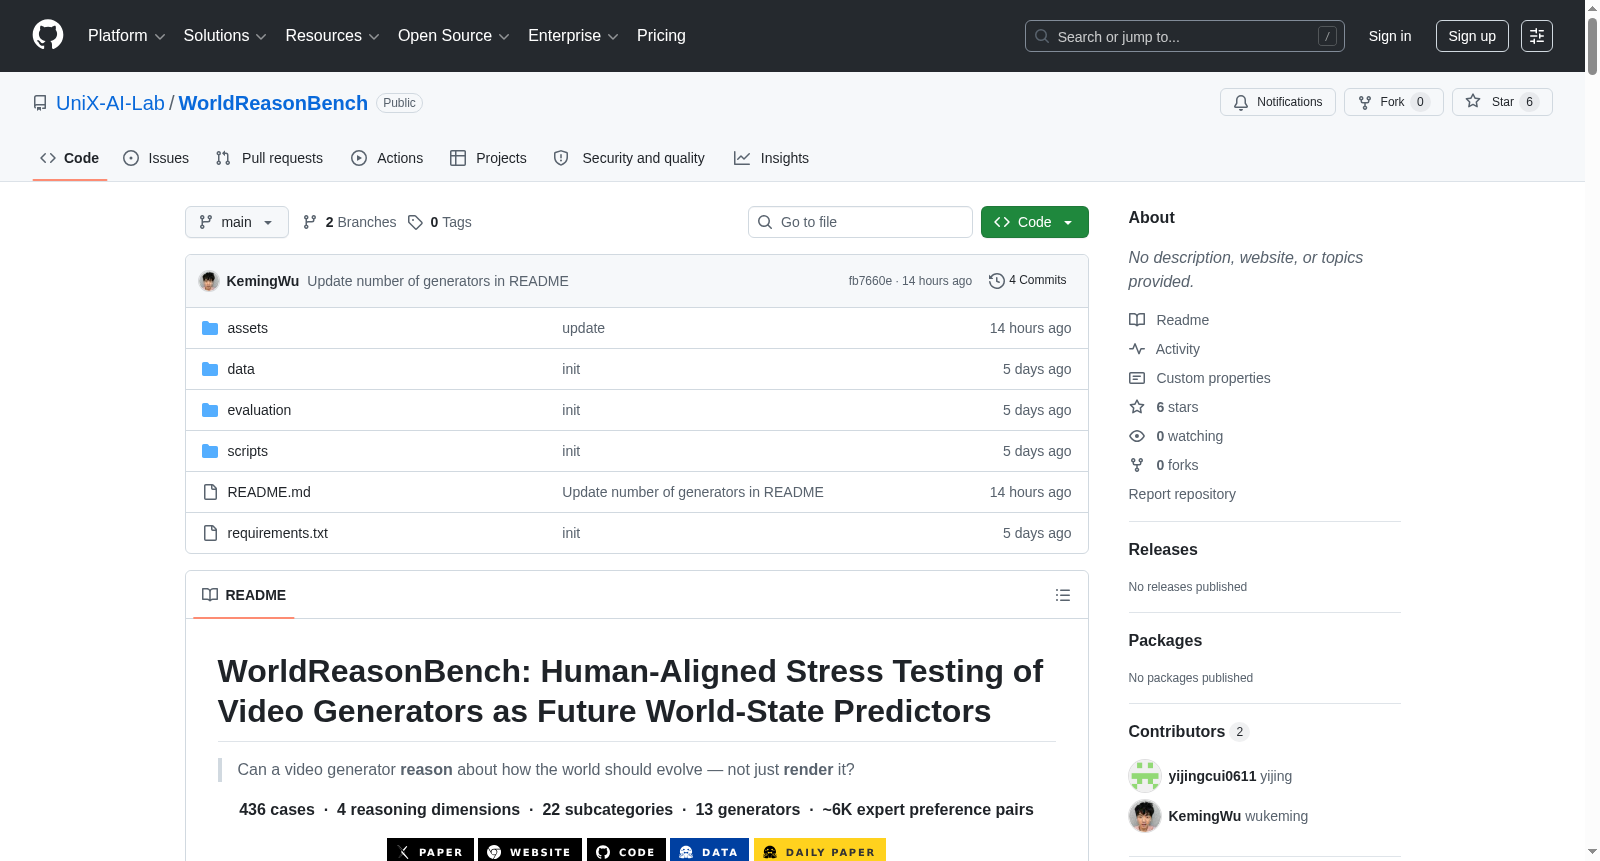Viewport: 1600px width, 861px height.
Task: Click the Sign up button
Action: click(x=1472, y=36)
